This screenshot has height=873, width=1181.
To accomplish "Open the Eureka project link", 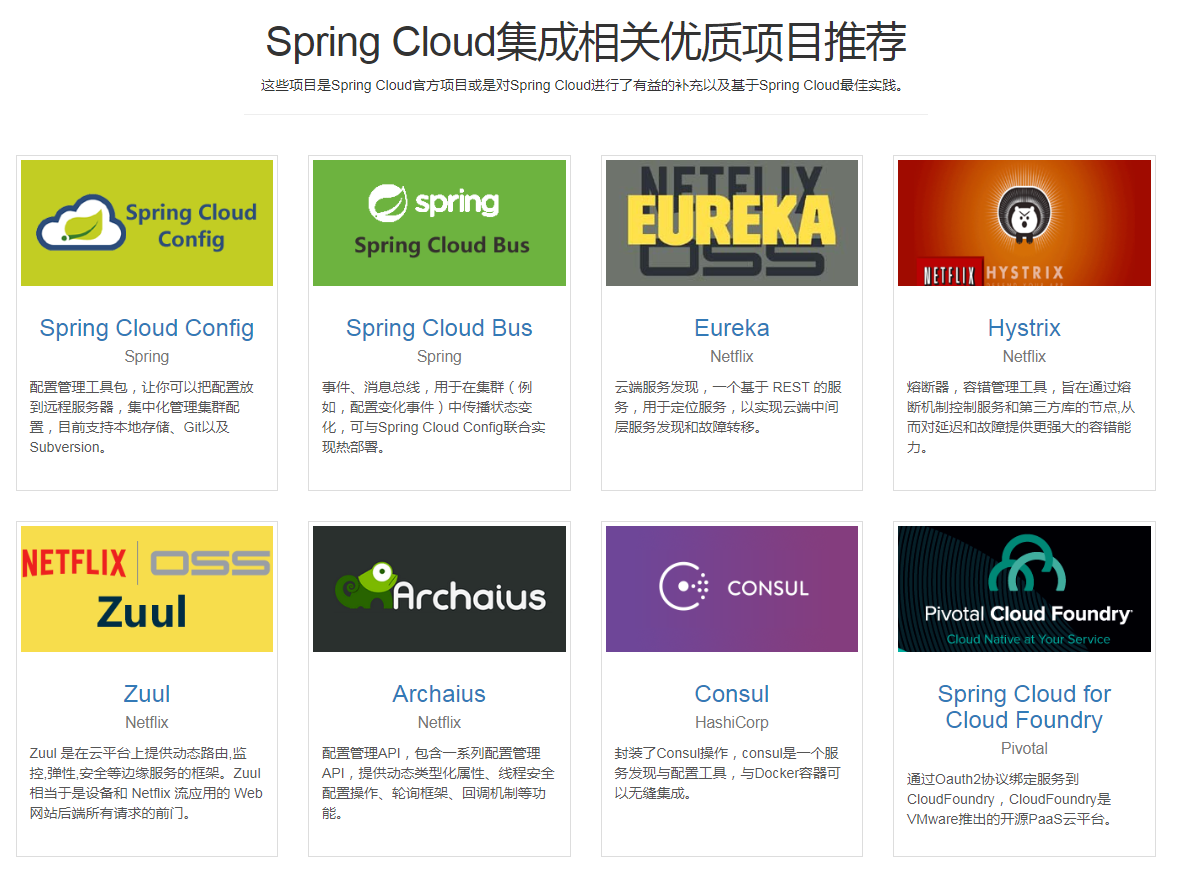I will (x=731, y=328).
